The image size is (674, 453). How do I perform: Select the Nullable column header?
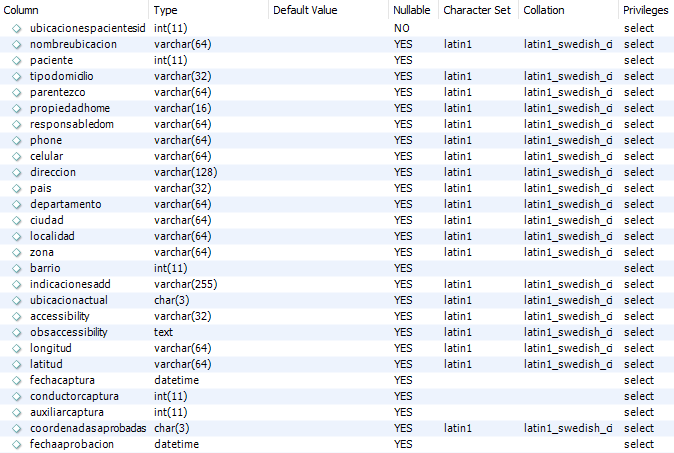click(x=411, y=10)
